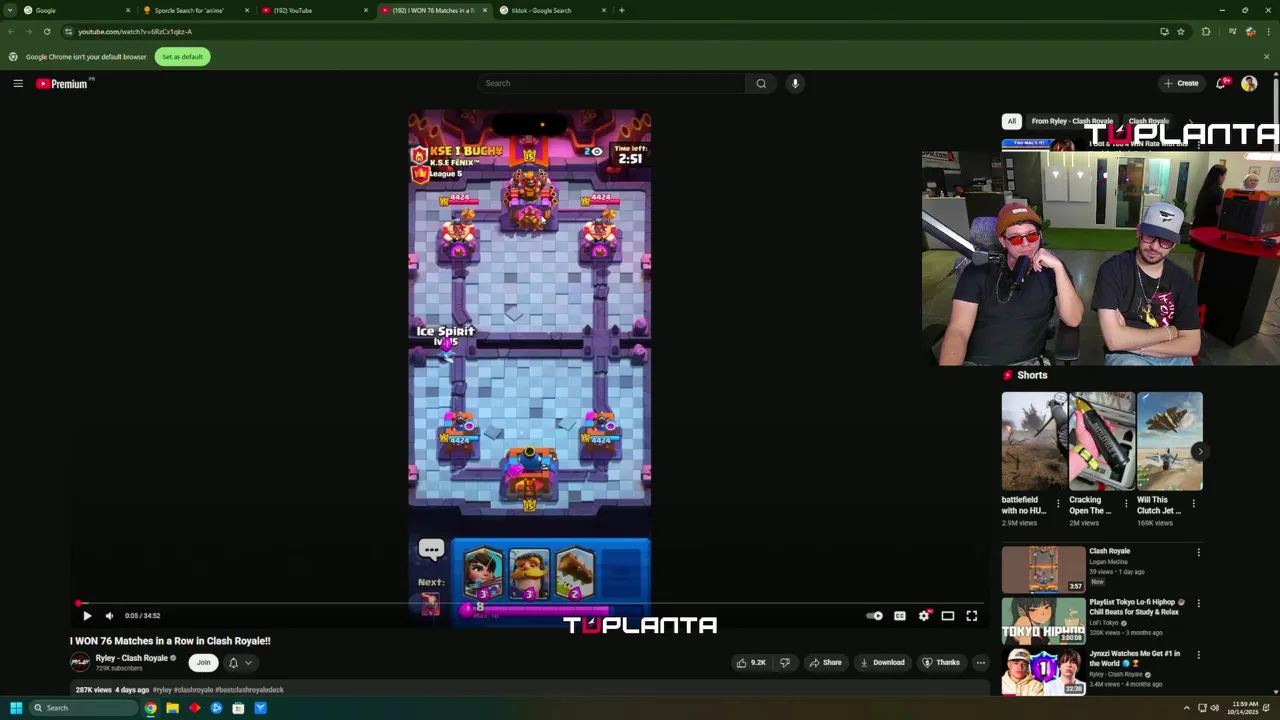1280x720 pixels.
Task: Click #clashroyale hashtag in description
Action: tap(193, 690)
